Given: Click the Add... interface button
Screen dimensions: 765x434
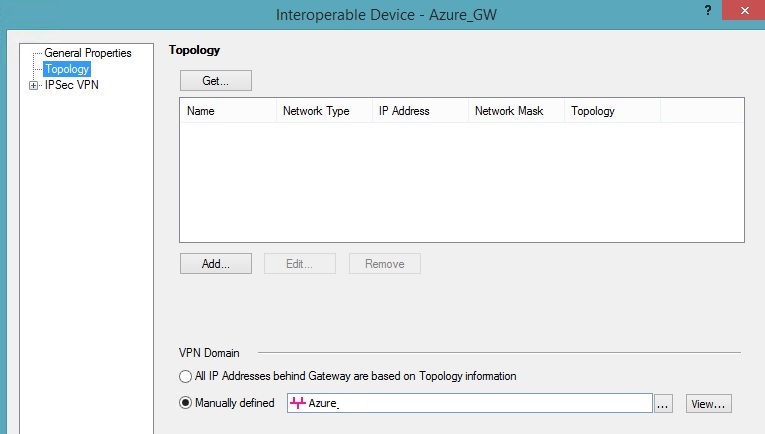Looking at the screenshot, I should point(216,264).
